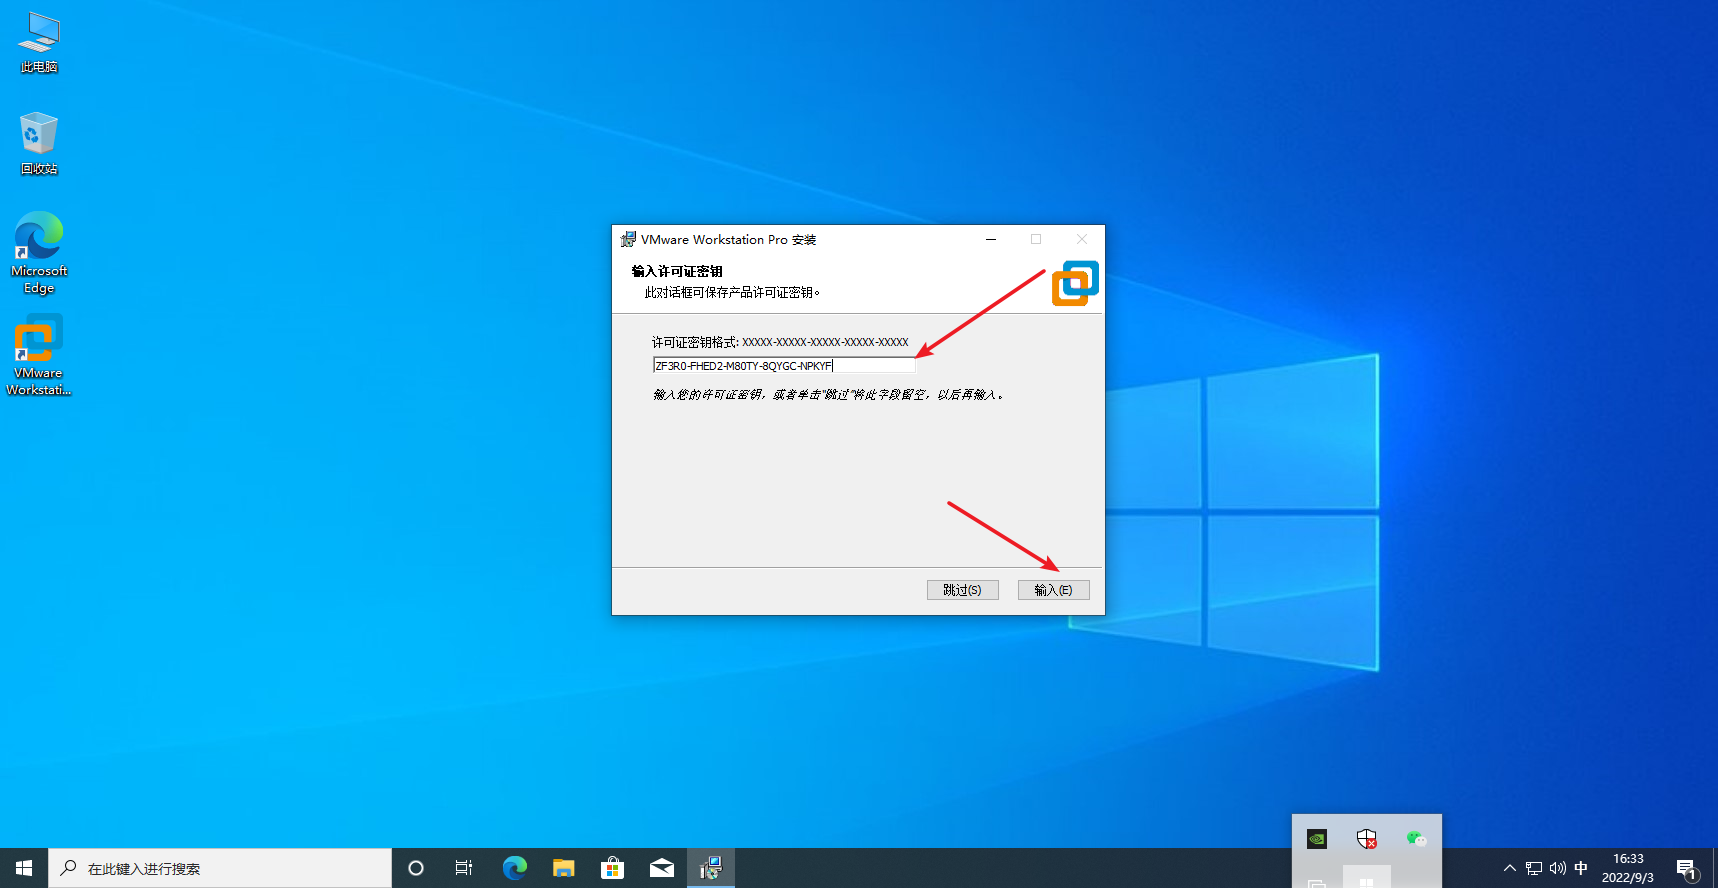The image size is (1718, 888).
Task: Open the Windows Start menu
Action: pyautogui.click(x=24, y=868)
